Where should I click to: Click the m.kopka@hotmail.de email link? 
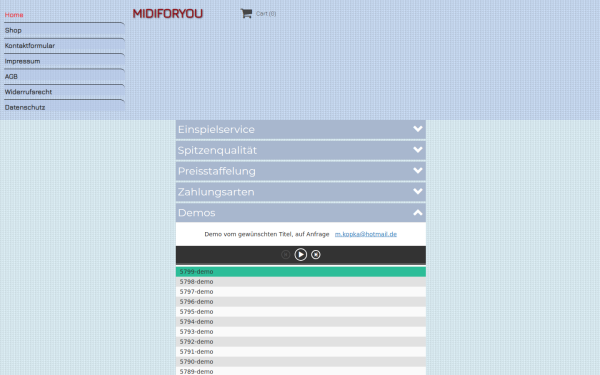coord(366,234)
